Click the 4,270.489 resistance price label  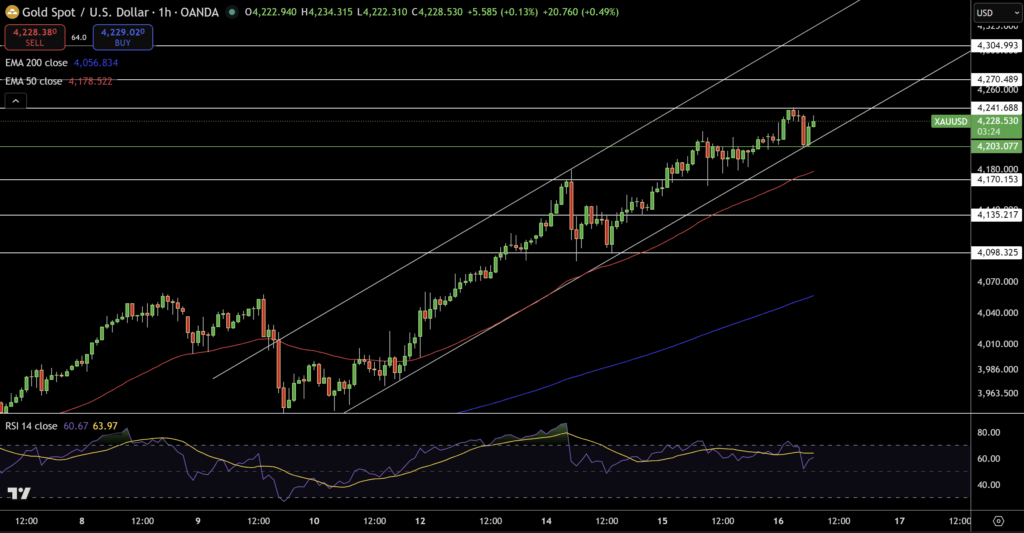[x=996, y=79]
